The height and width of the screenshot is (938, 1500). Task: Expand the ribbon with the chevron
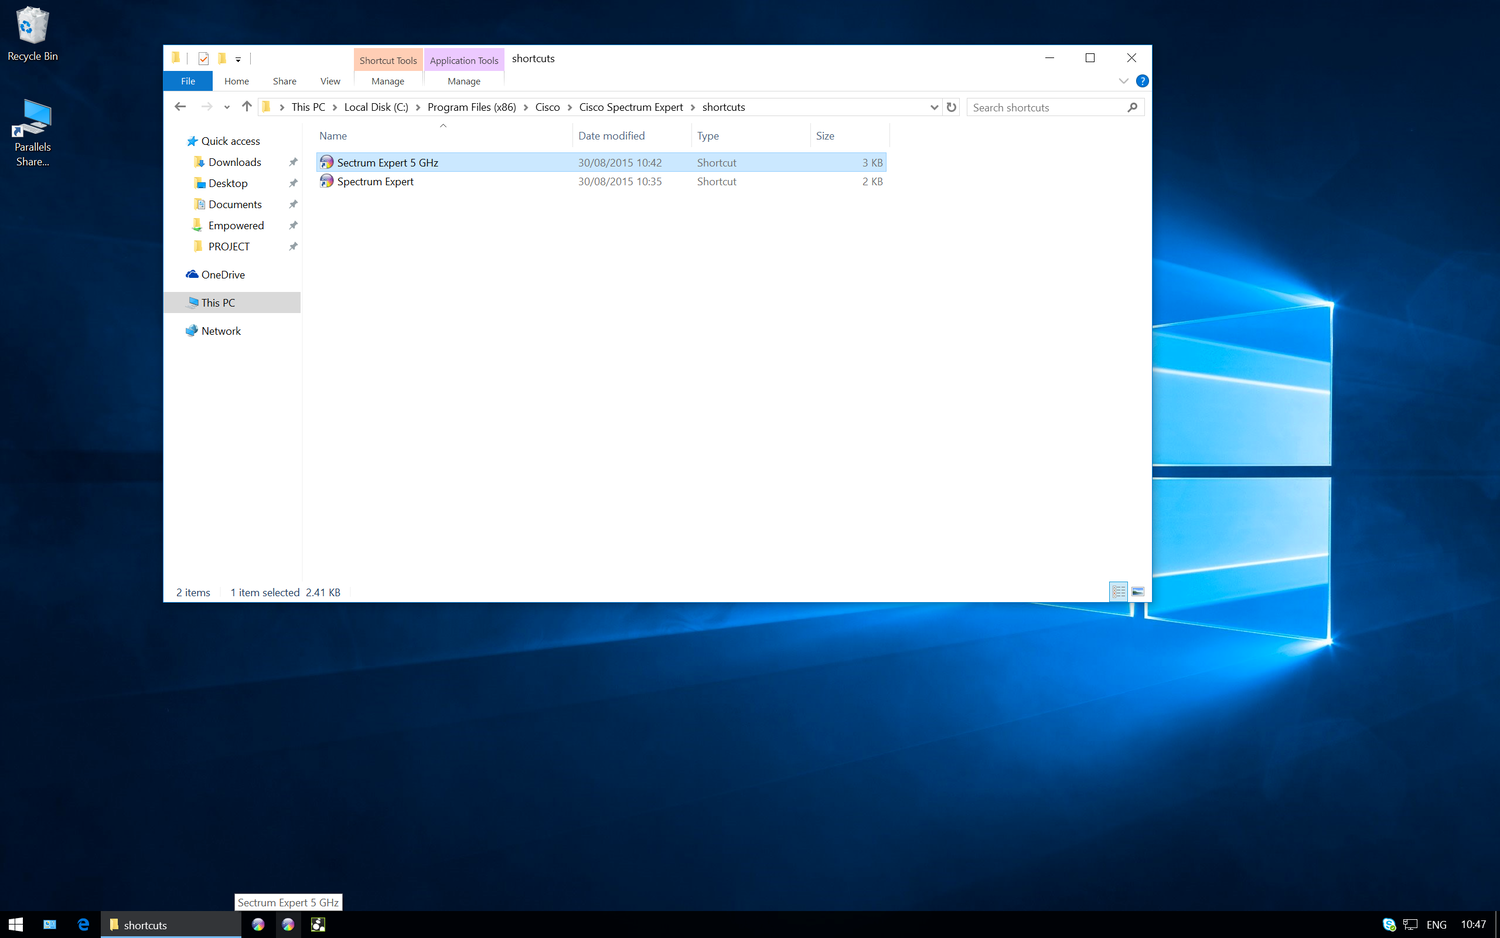click(1123, 81)
